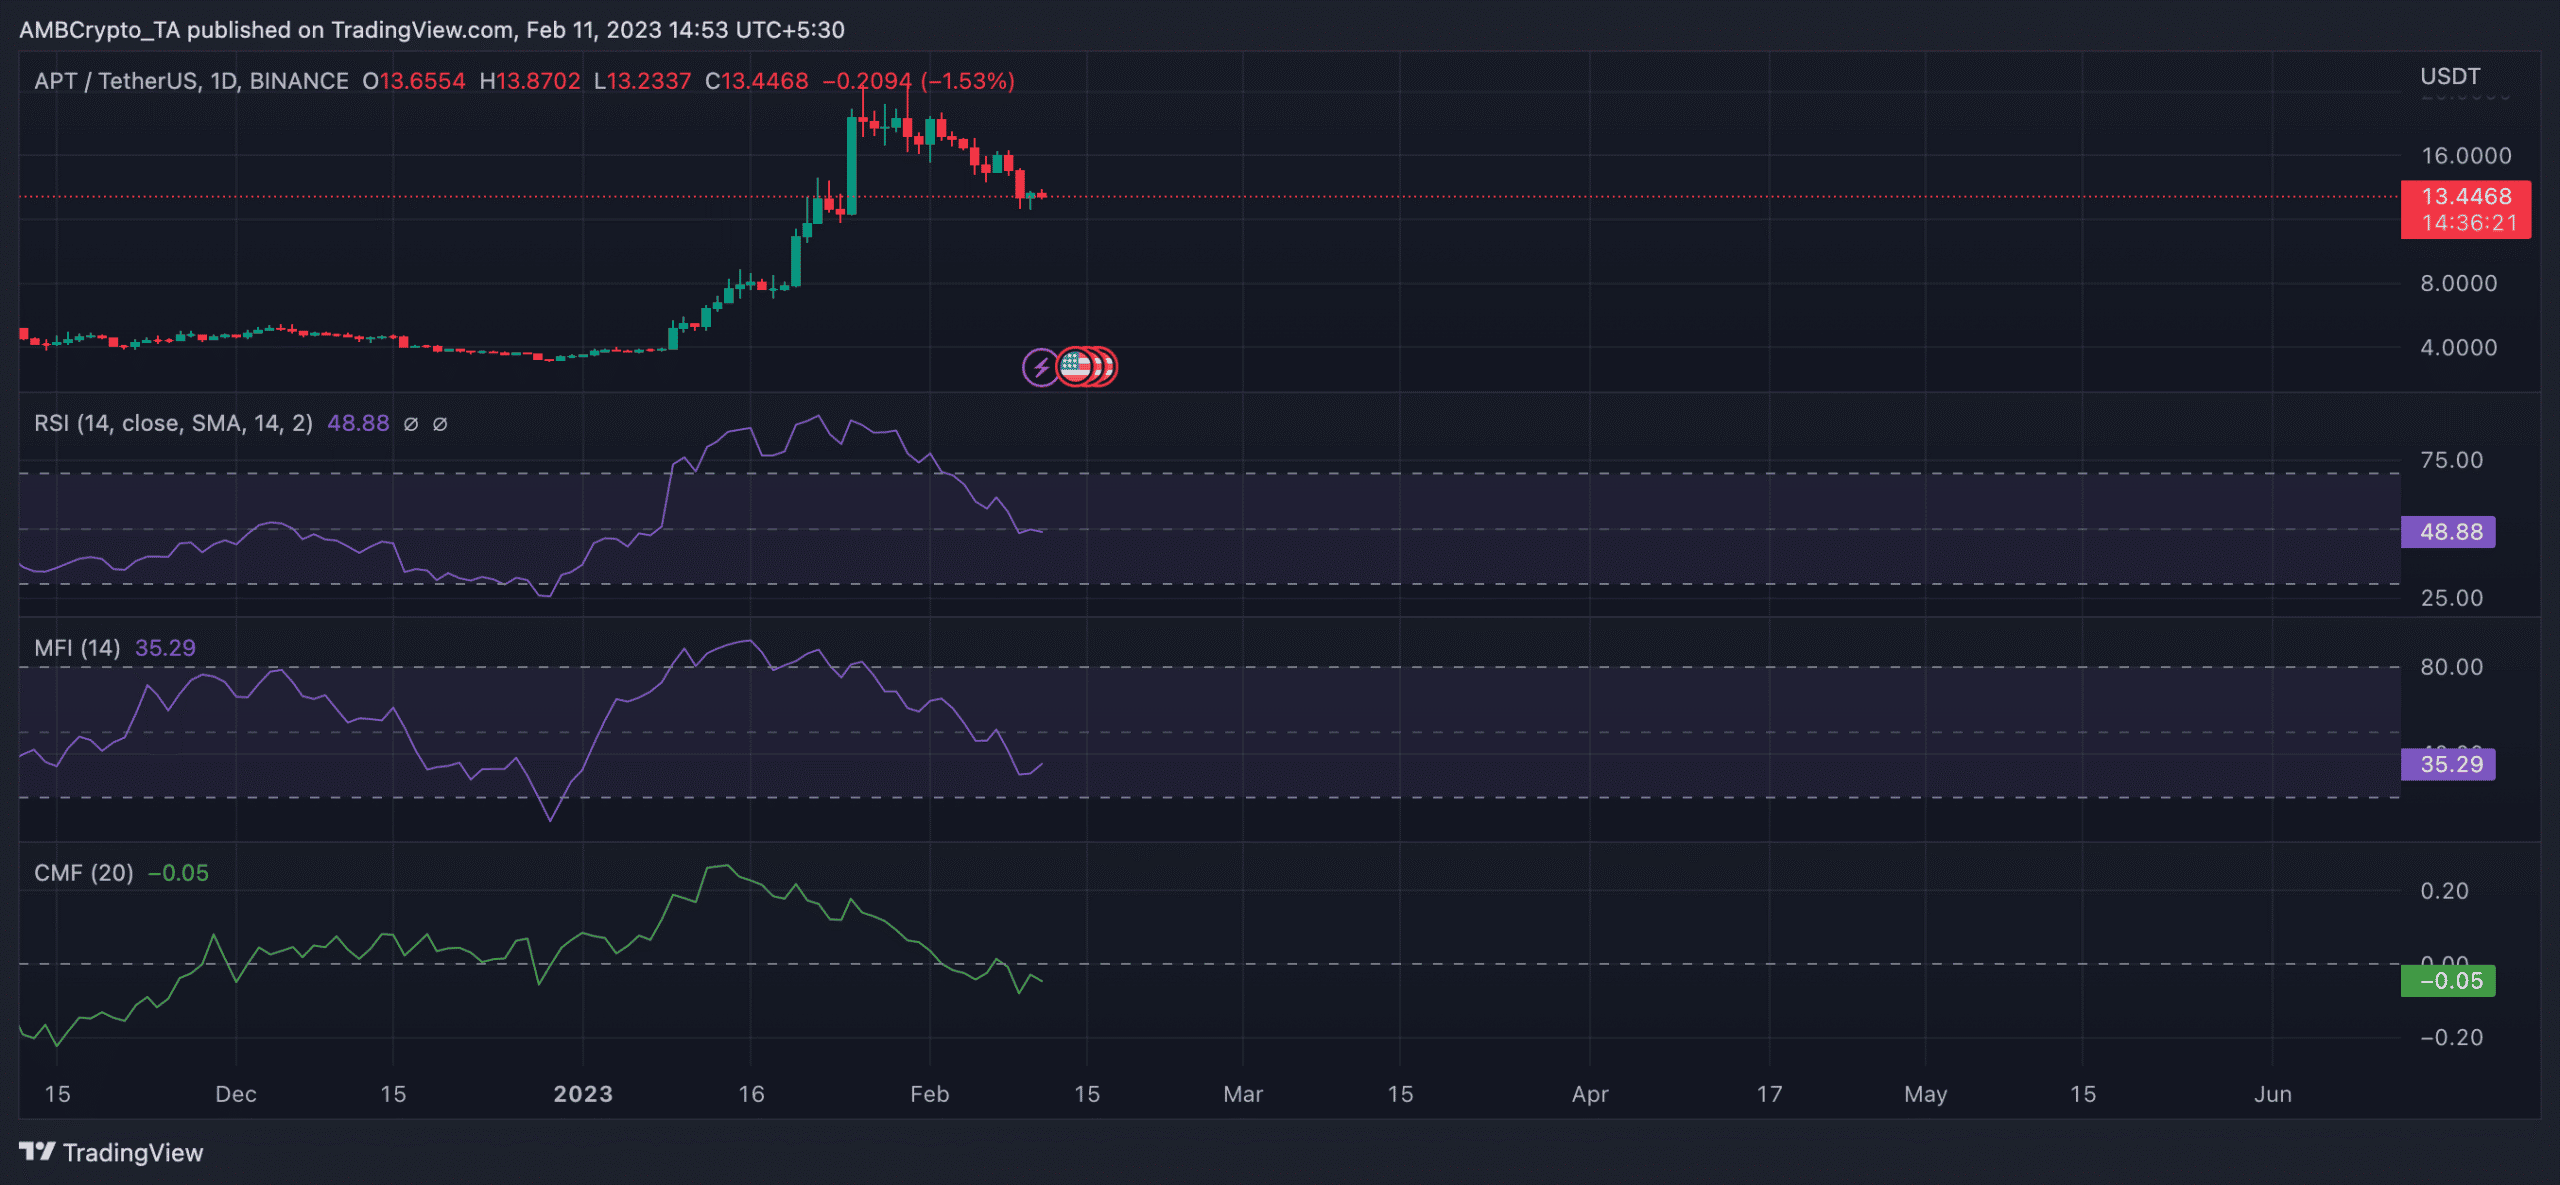Click the price change -0.2094 (-1.53%)
Image resolution: width=2560 pixels, height=1185 pixels.
(918, 81)
